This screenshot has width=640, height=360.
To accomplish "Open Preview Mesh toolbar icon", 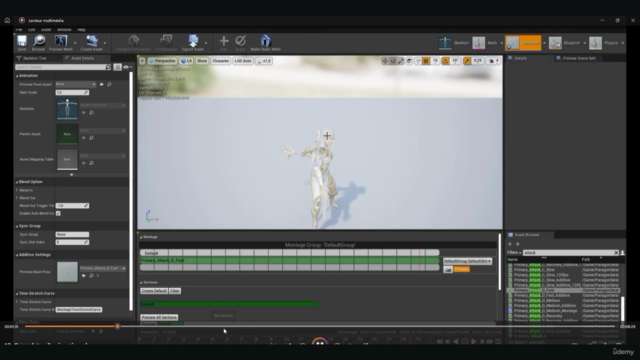I will pos(61,41).
